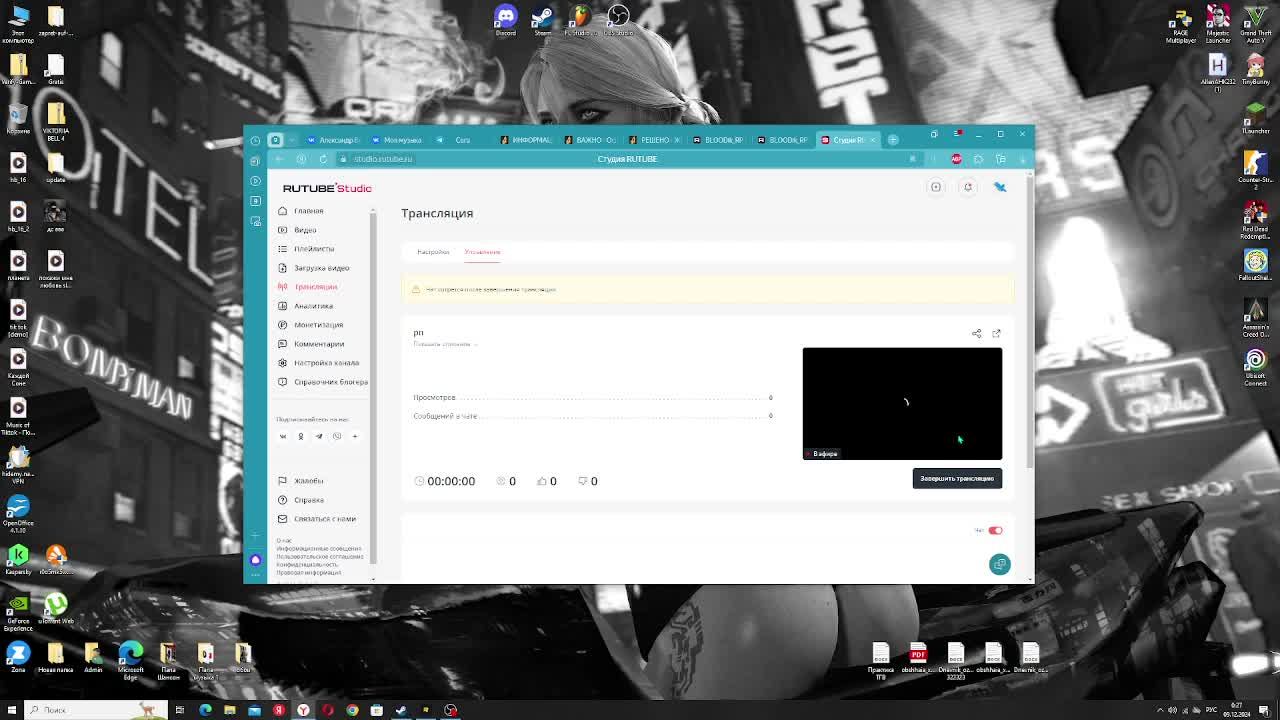Screen dimensions: 1280x720
Task: Switch to the Александр browser tab
Action: pos(333,140)
